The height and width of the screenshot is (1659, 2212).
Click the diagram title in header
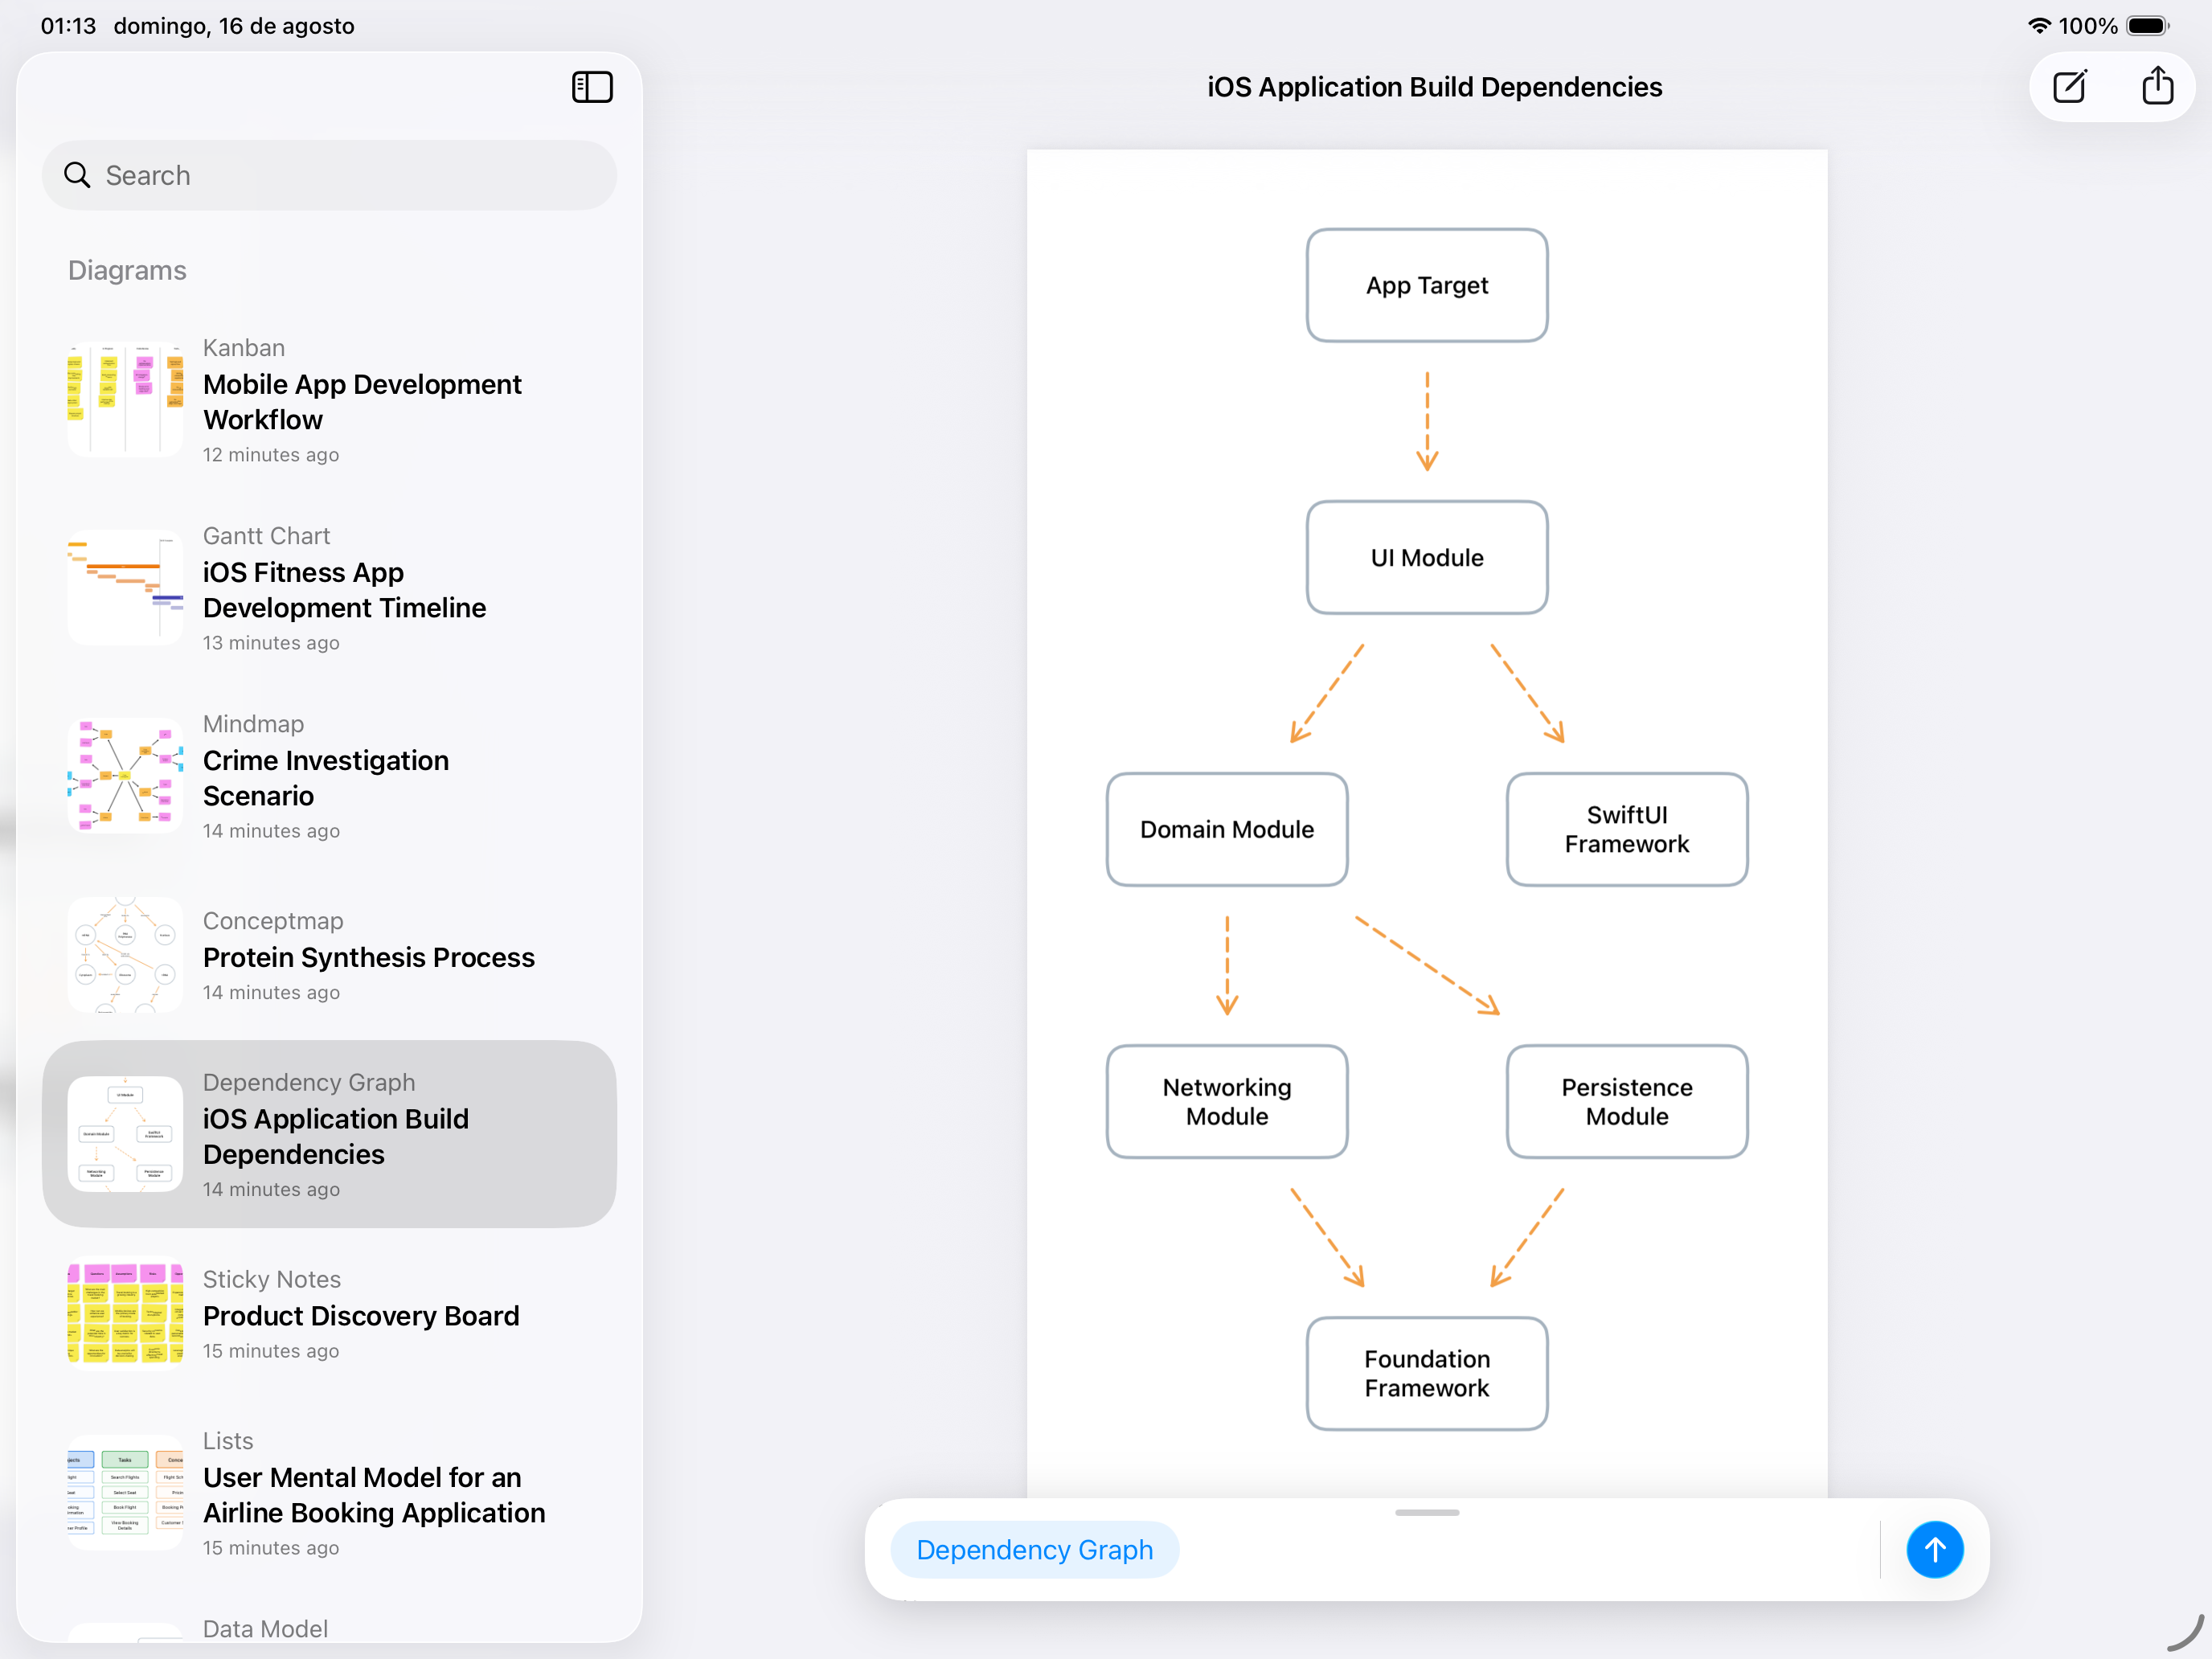[1434, 87]
